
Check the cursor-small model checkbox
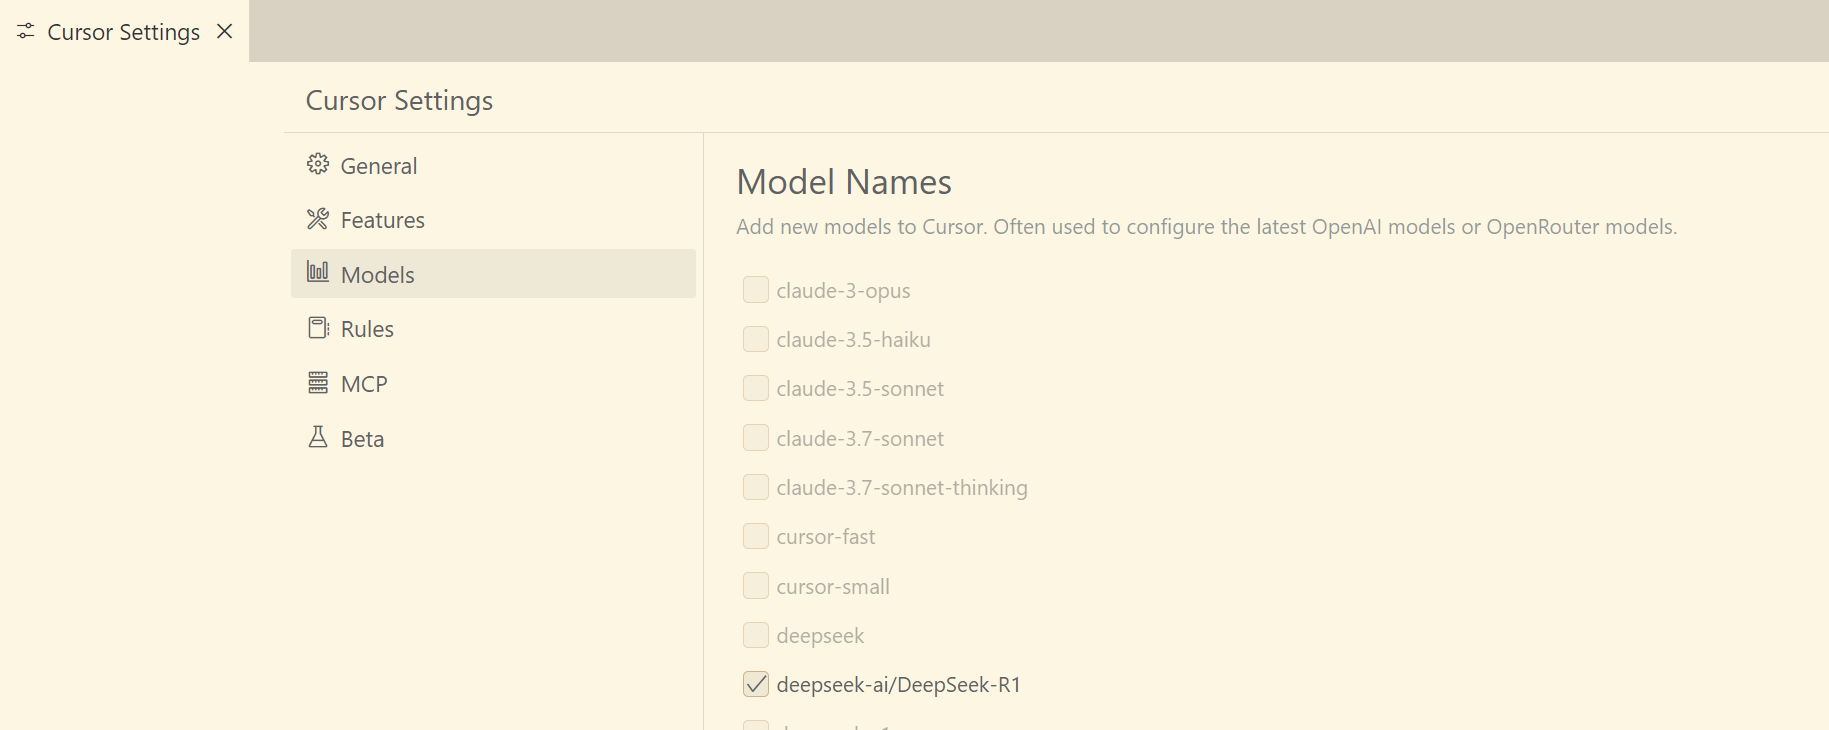(756, 586)
